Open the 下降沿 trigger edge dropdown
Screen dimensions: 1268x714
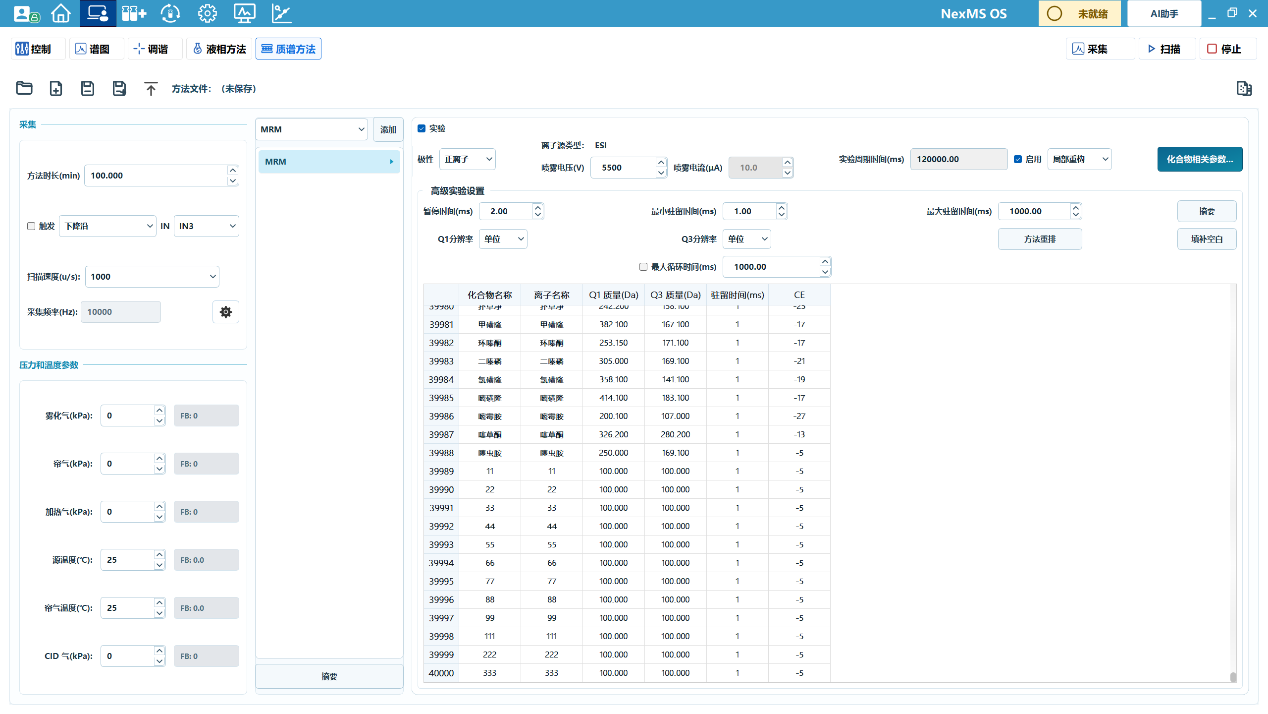[x=108, y=226]
